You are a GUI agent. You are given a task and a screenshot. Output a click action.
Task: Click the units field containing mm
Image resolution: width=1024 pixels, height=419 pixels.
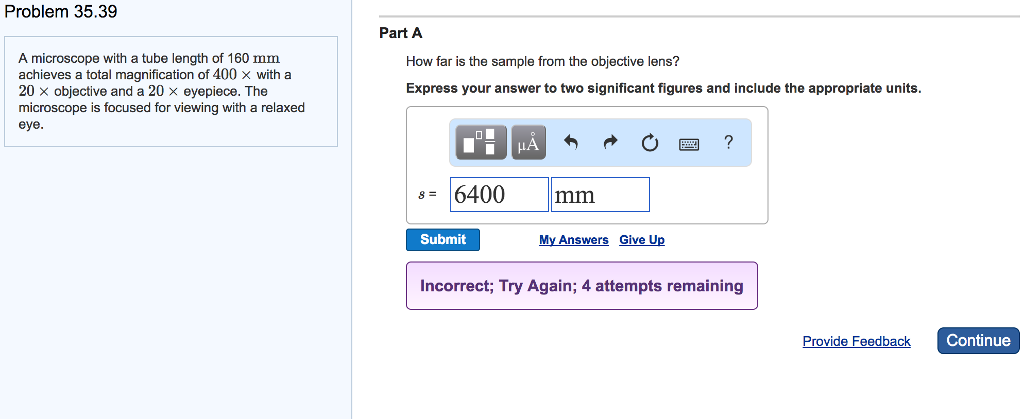[x=600, y=195]
